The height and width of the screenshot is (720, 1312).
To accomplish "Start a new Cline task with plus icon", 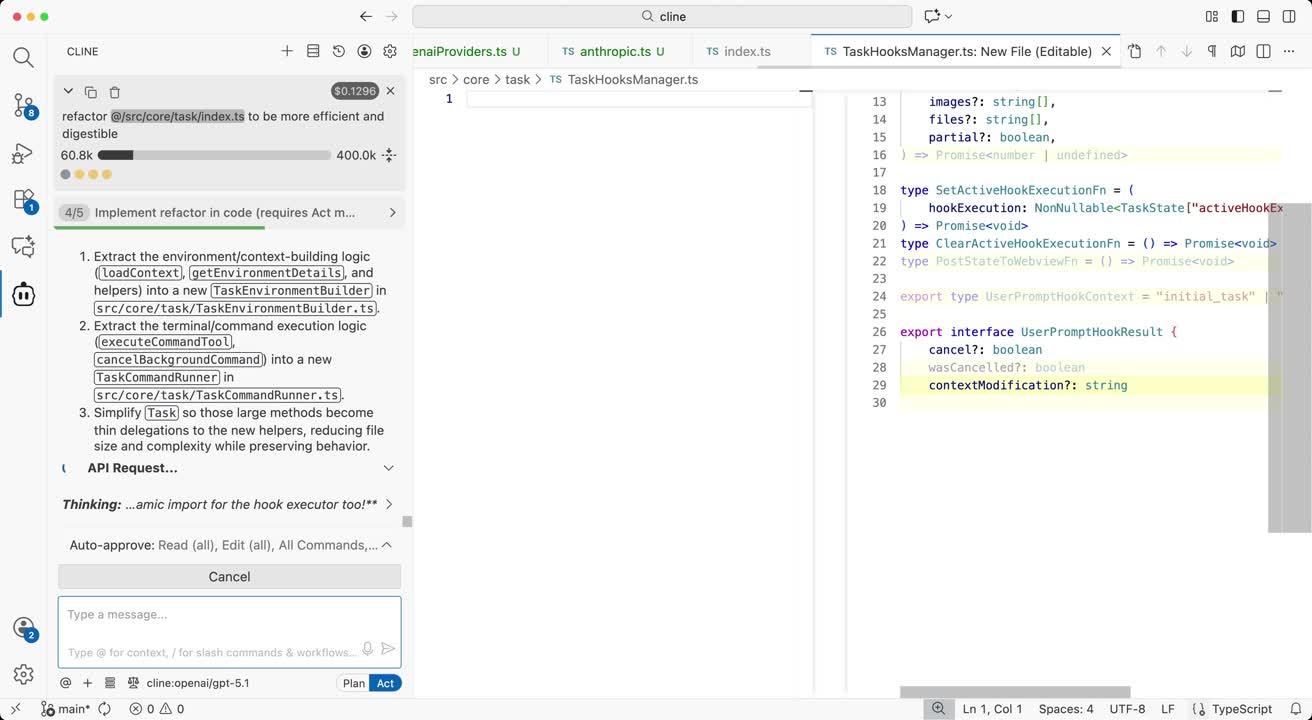I will tap(287, 51).
